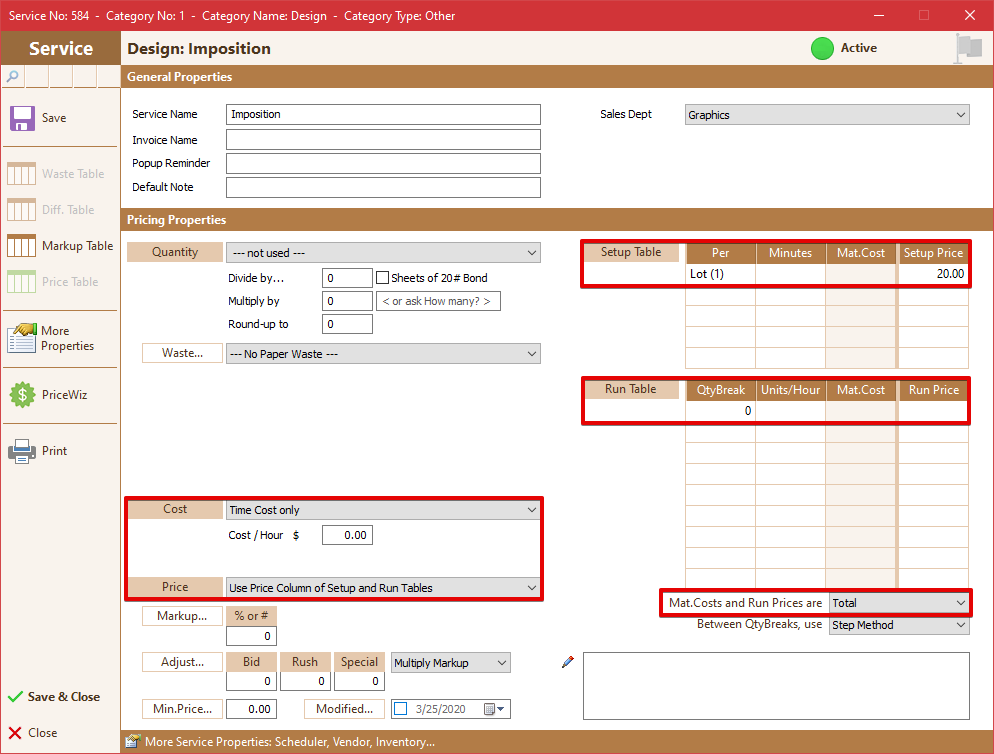Click the red X Close button

tap(15, 733)
